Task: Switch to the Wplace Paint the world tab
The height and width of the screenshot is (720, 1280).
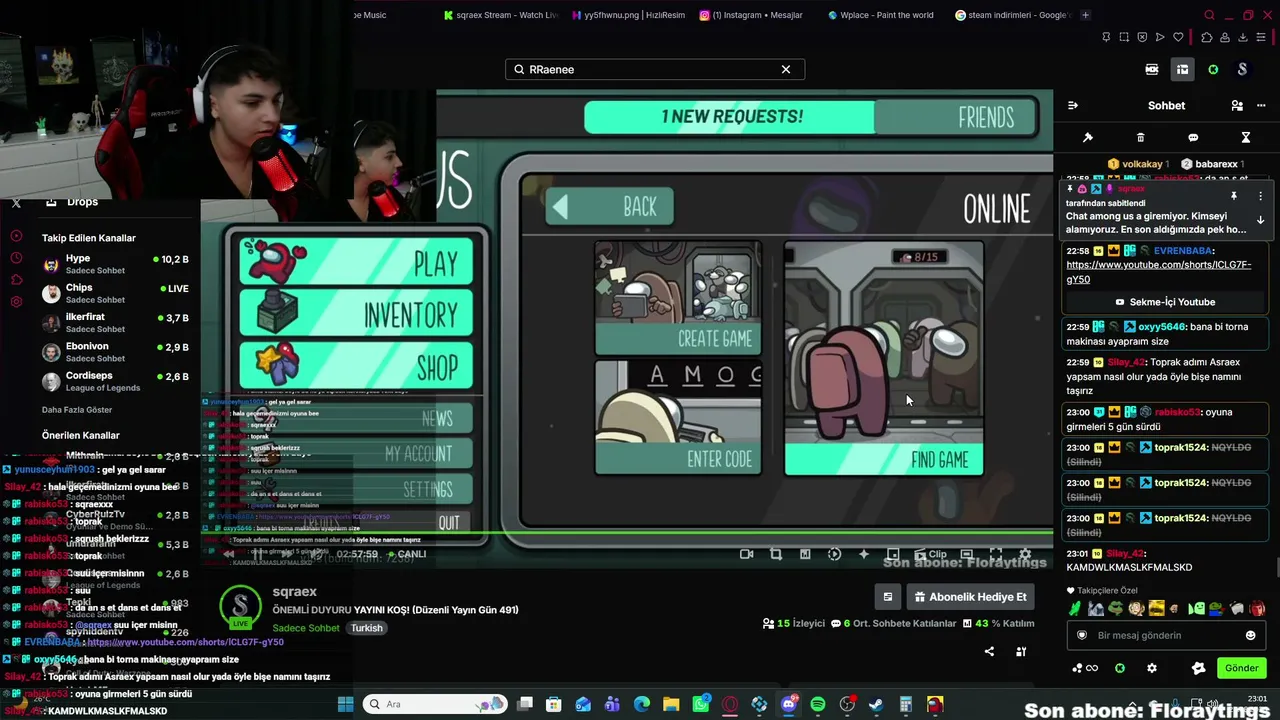Action: (881, 15)
